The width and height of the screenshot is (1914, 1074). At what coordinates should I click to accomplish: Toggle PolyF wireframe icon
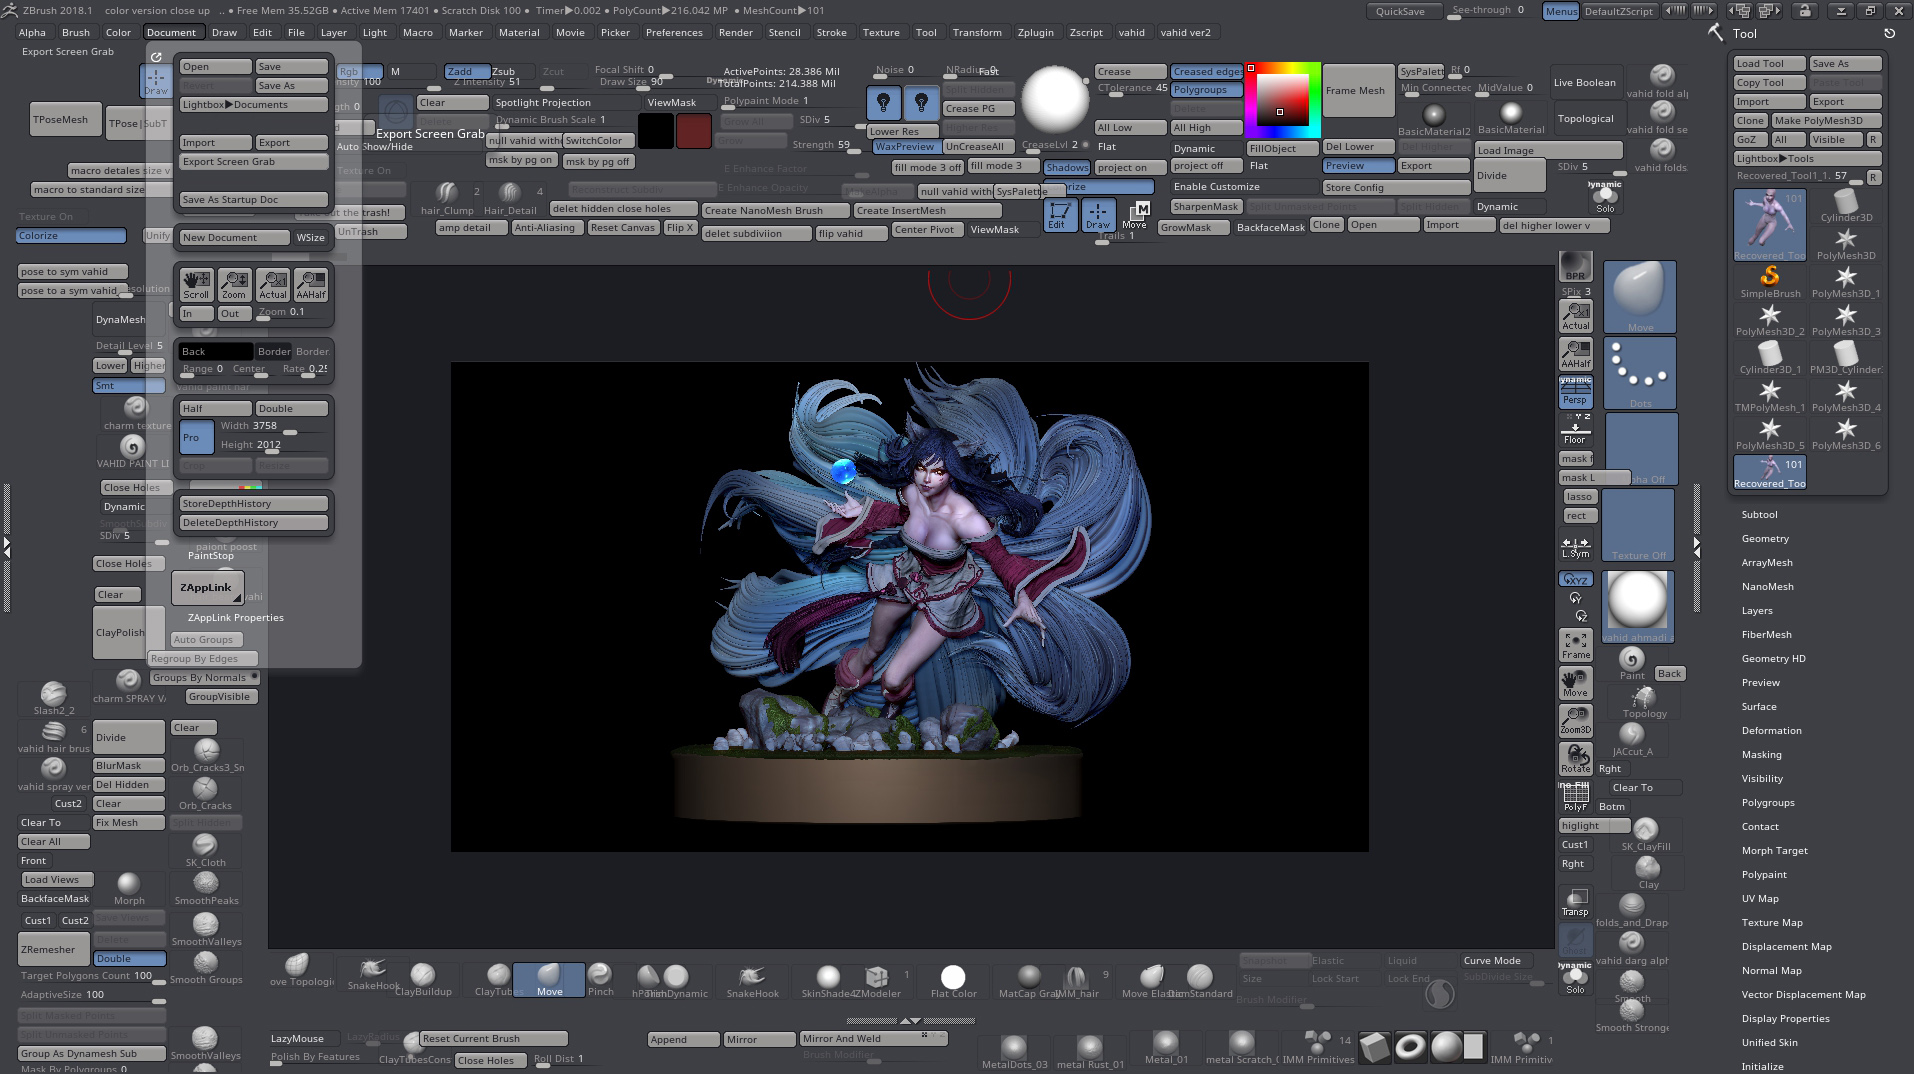point(1575,797)
